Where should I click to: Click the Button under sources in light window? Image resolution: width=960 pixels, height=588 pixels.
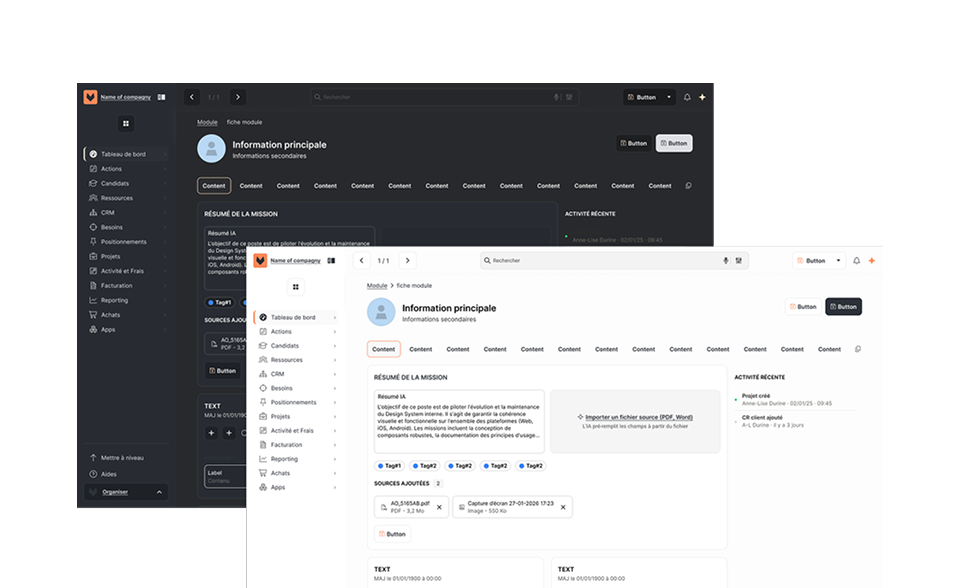point(392,534)
